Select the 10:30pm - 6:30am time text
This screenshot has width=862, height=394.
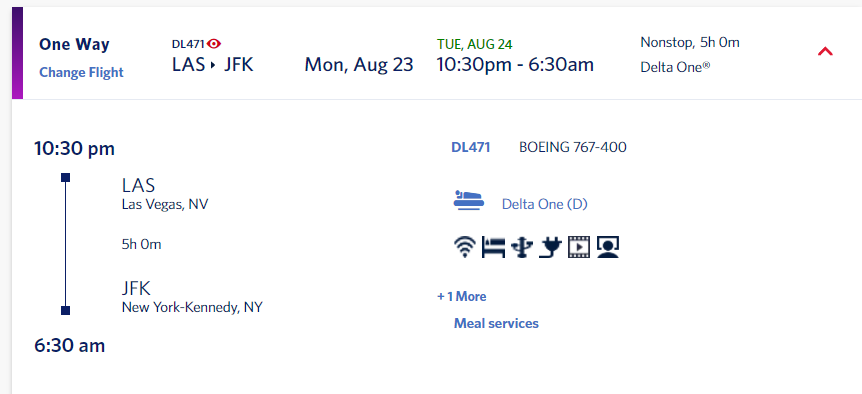pos(515,65)
